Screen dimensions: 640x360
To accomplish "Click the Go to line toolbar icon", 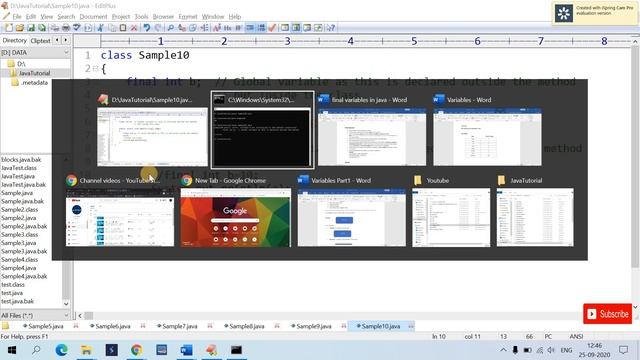I will pyautogui.click(x=204, y=28).
